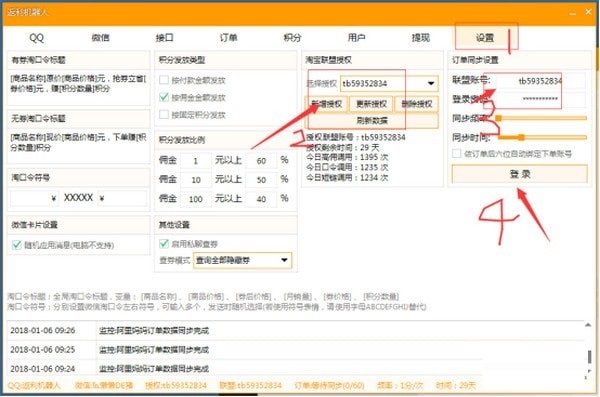Click the percentage field showing 50
The height and width of the screenshot is (397, 600).
click(x=261, y=180)
